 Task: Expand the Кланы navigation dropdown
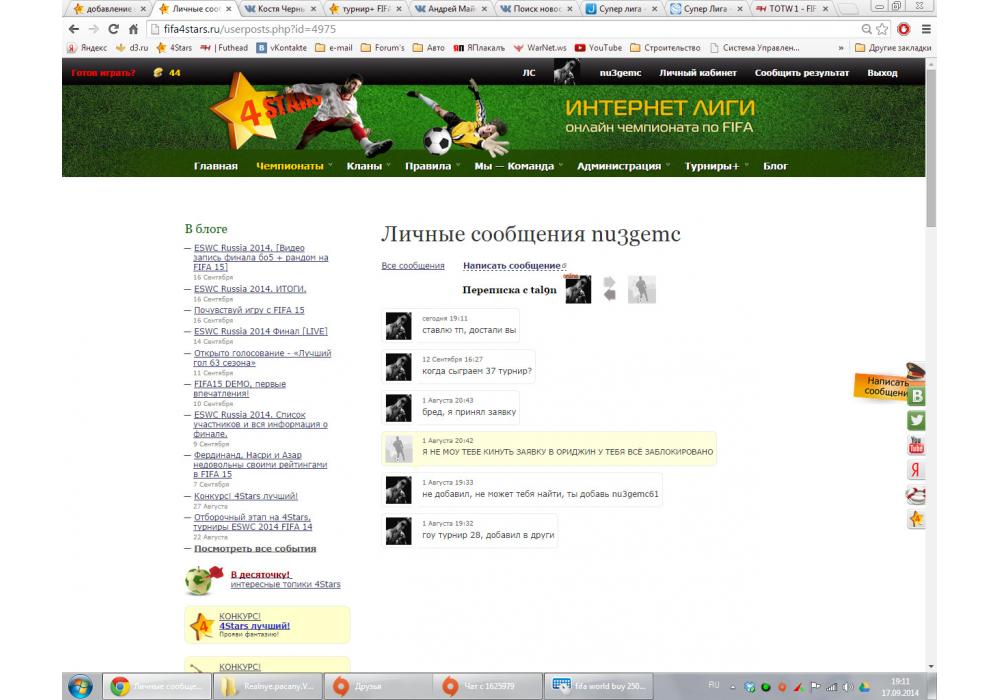point(368,166)
